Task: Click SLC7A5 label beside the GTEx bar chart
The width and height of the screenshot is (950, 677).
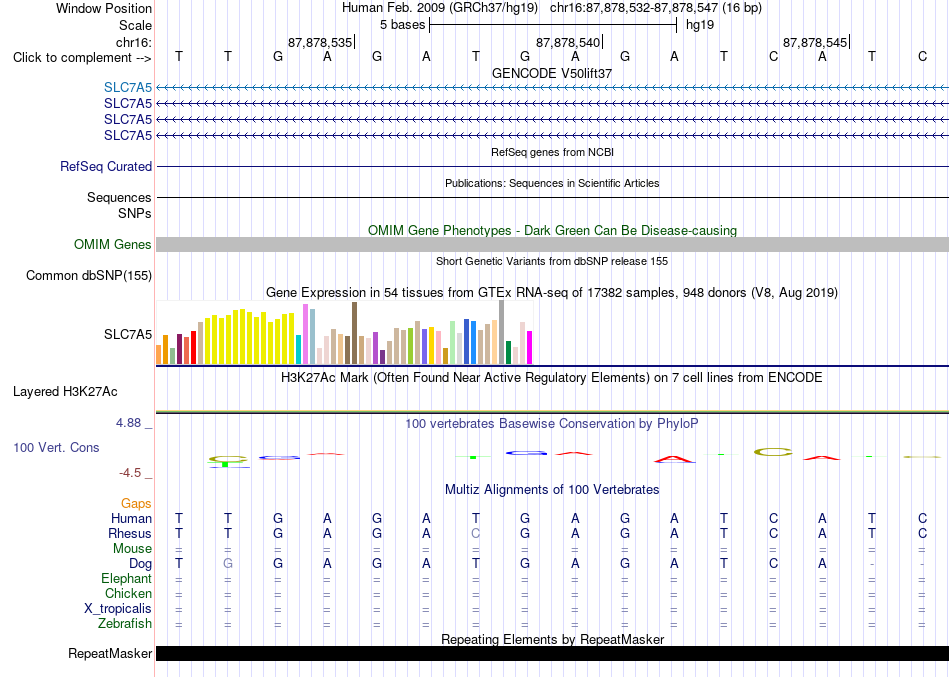Action: click(128, 335)
